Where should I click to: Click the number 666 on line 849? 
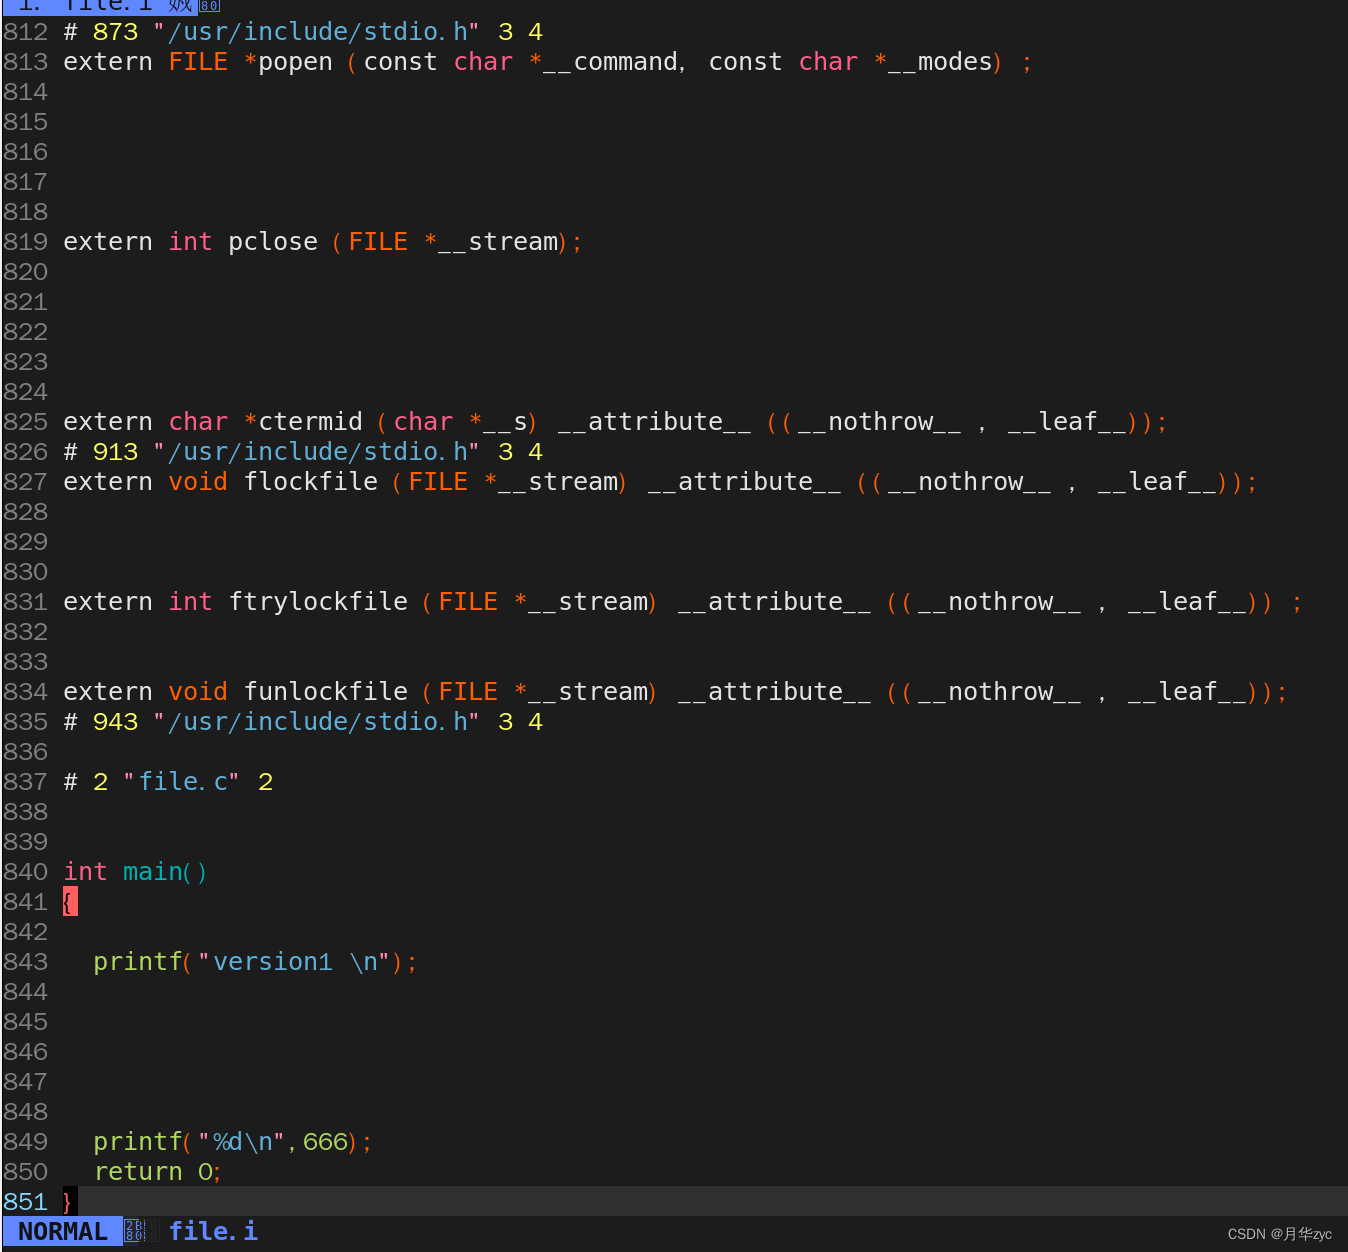tap(325, 1142)
